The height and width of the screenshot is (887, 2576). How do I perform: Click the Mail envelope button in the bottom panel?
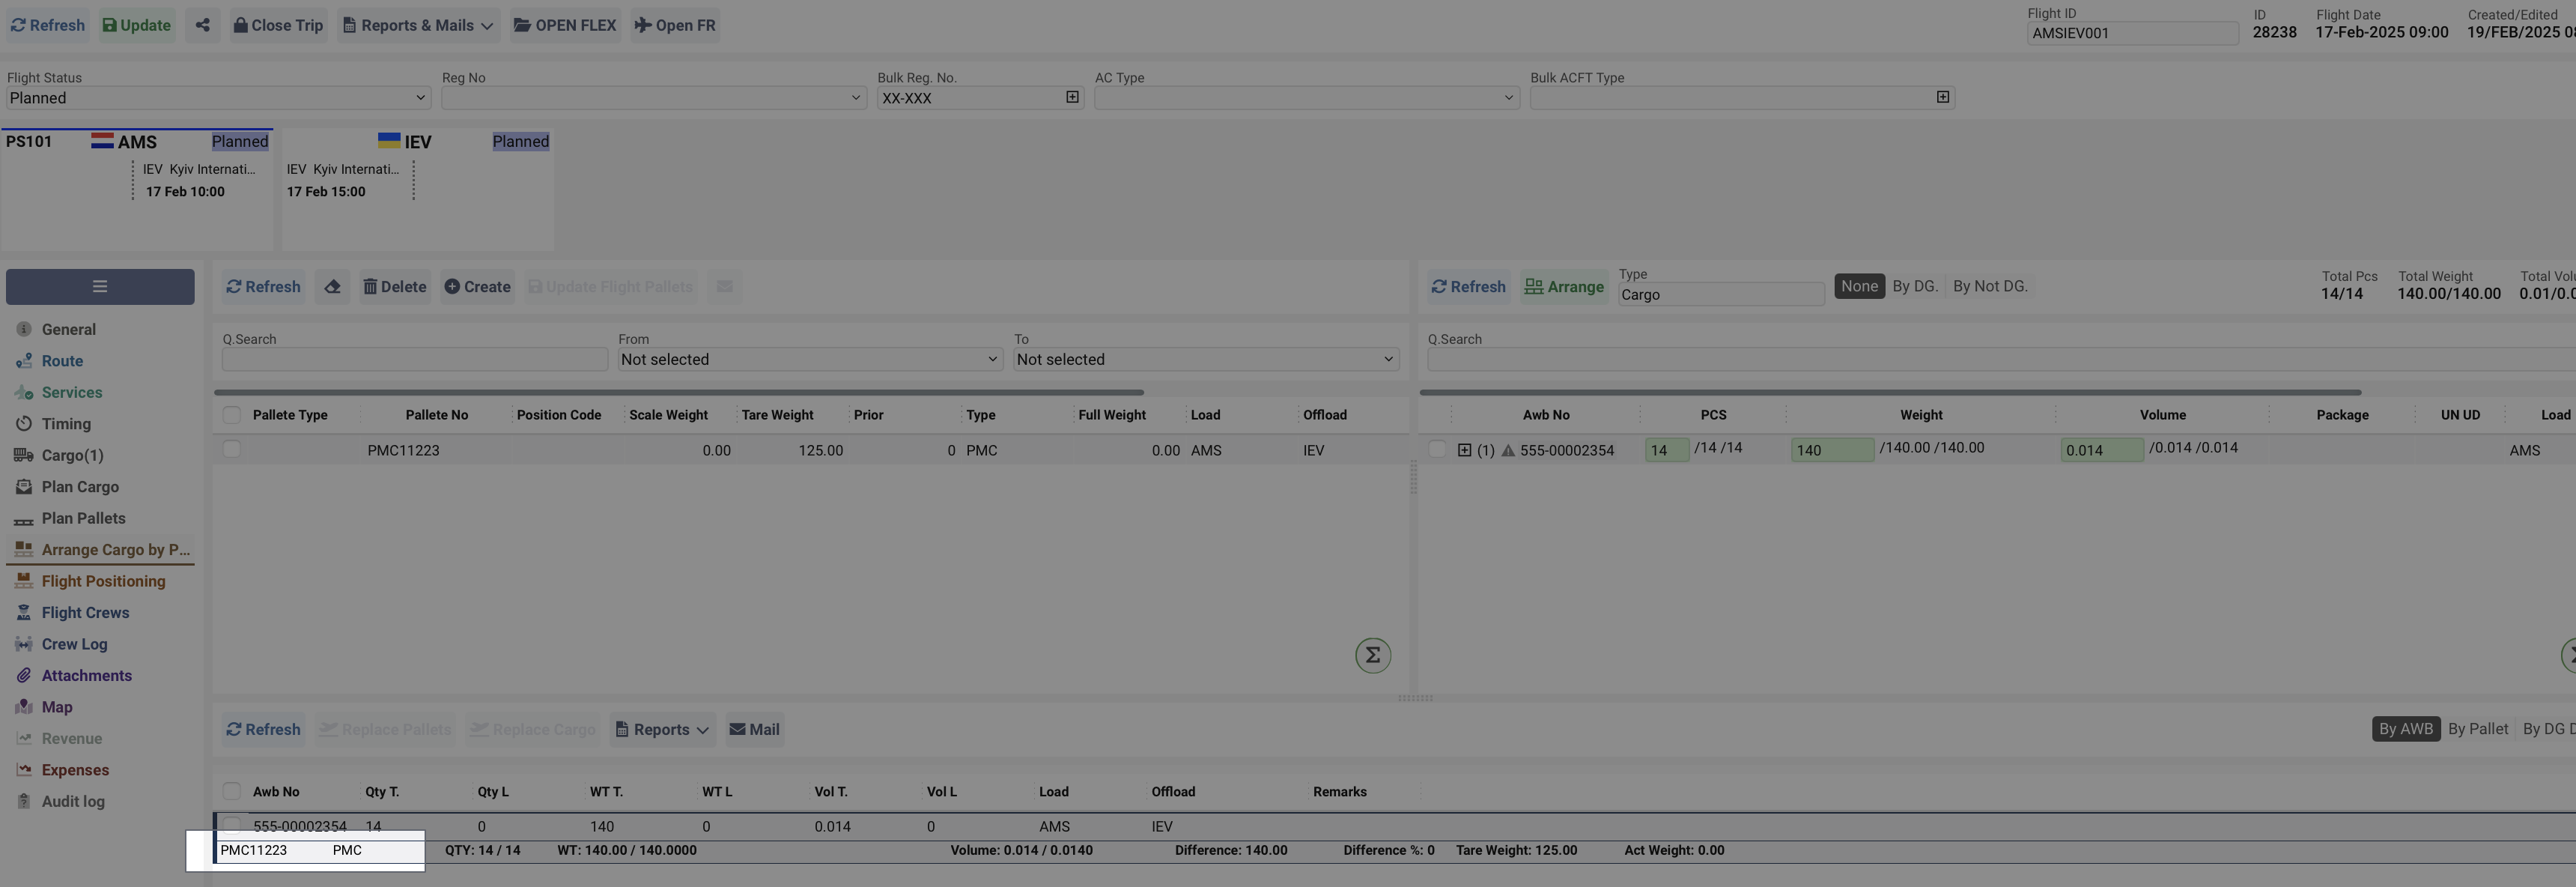[754, 729]
